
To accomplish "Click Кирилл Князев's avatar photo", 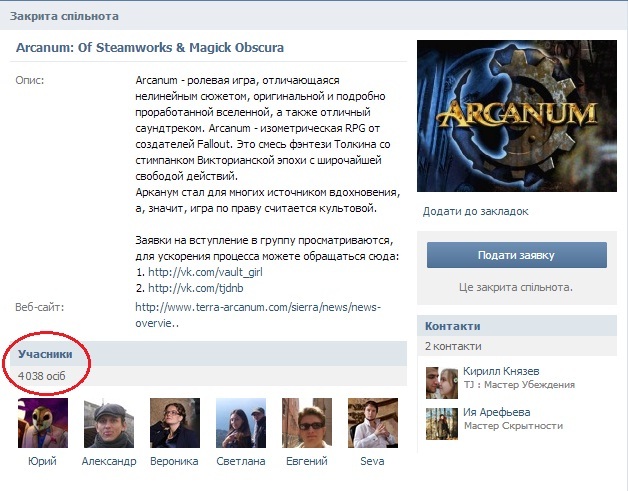I will [442, 383].
